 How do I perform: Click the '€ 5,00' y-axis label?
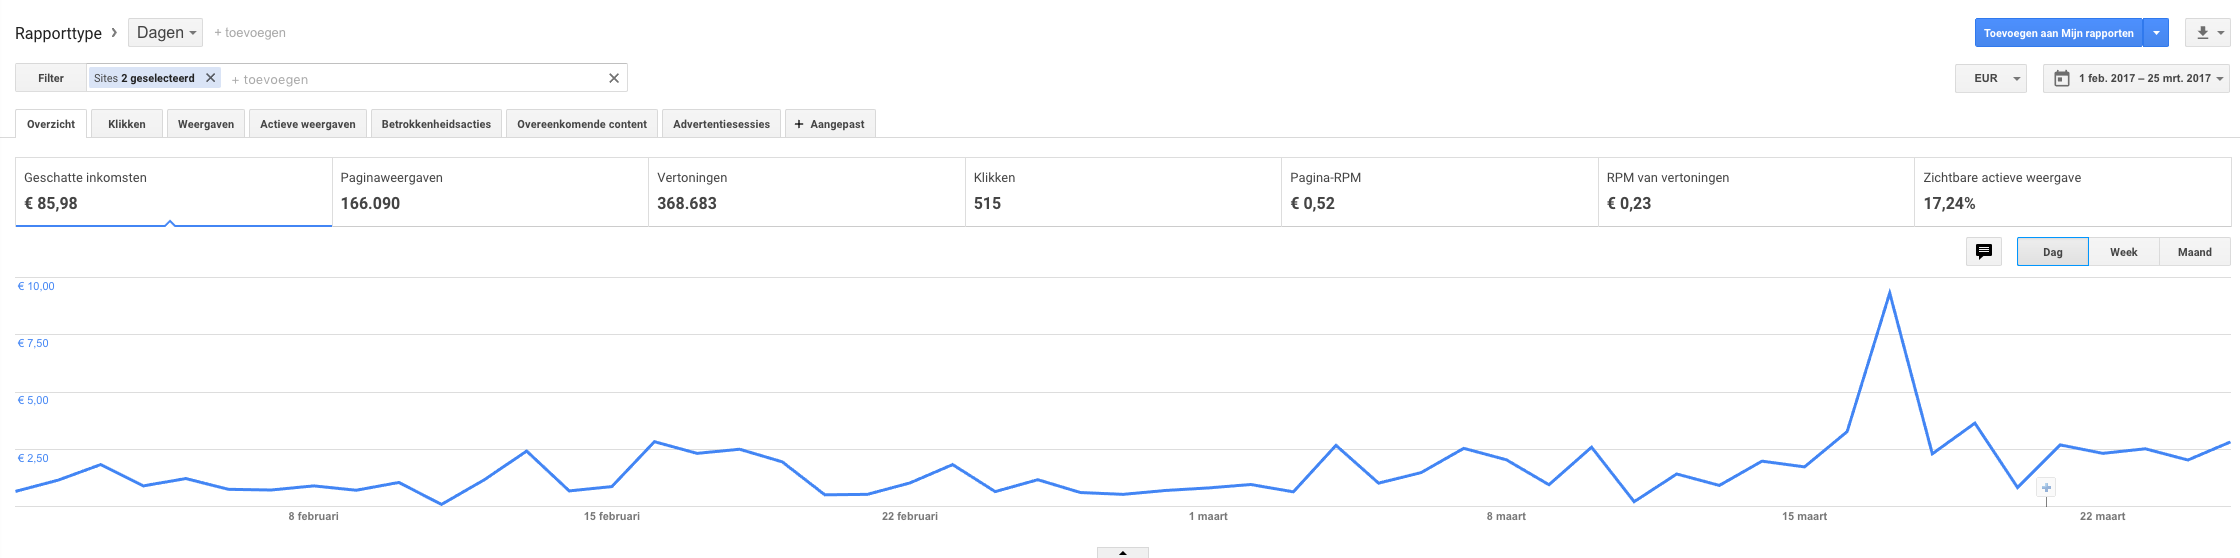33,400
